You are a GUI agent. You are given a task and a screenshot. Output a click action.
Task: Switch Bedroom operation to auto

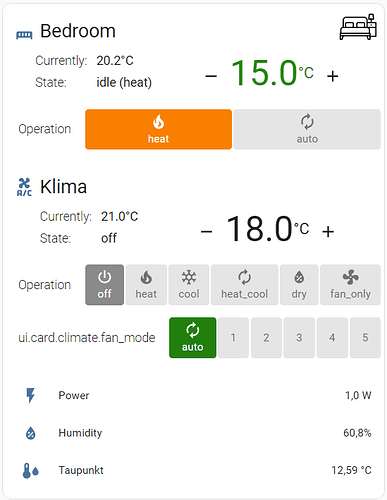tap(307, 129)
